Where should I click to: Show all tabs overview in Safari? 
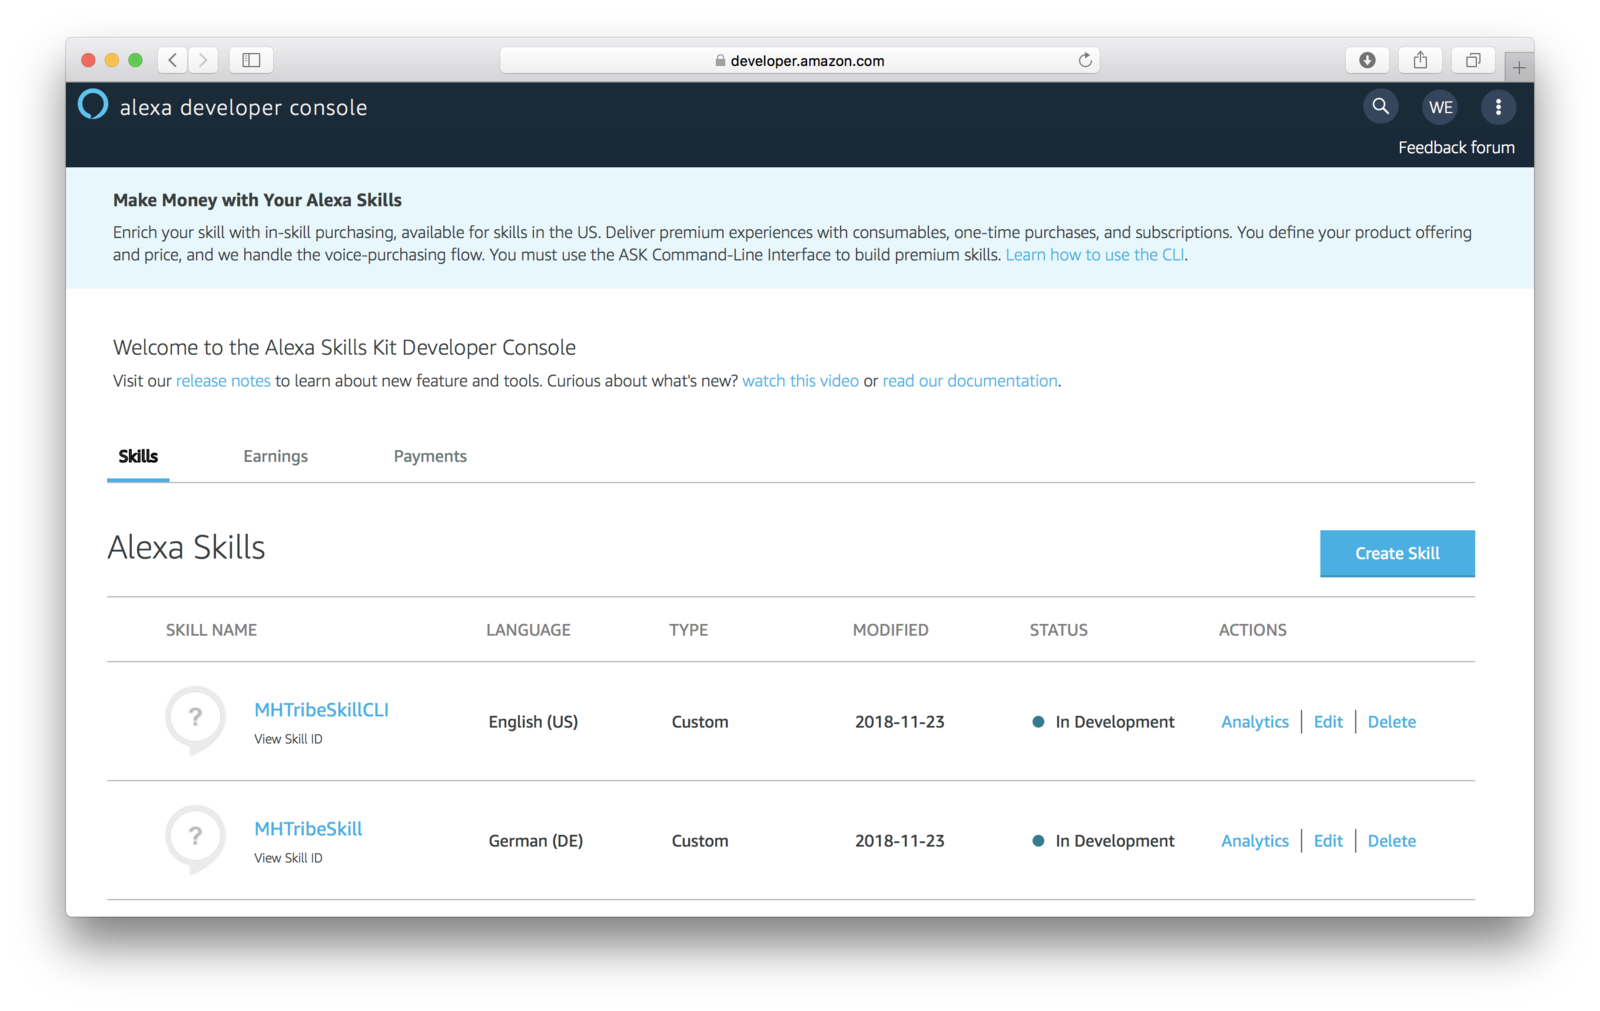(1473, 60)
